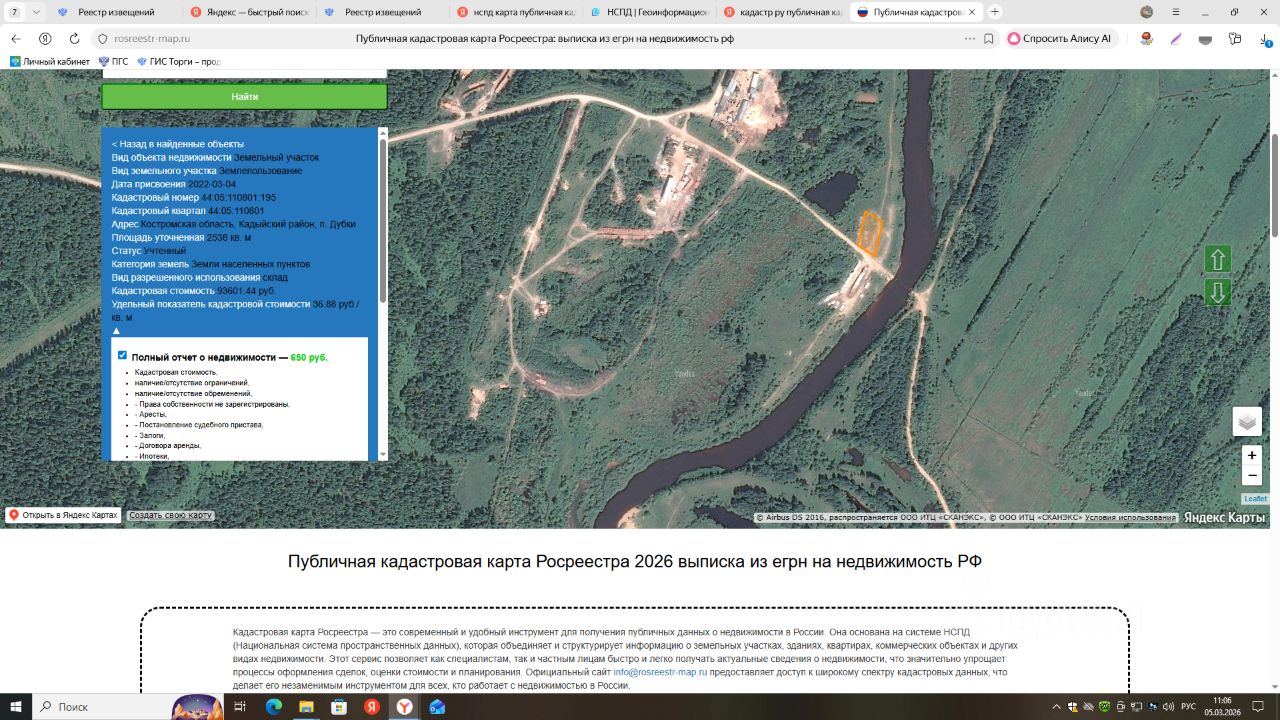This screenshot has height=720, width=1280.
Task: Zoom in on the map
Action: [x=1252, y=455]
